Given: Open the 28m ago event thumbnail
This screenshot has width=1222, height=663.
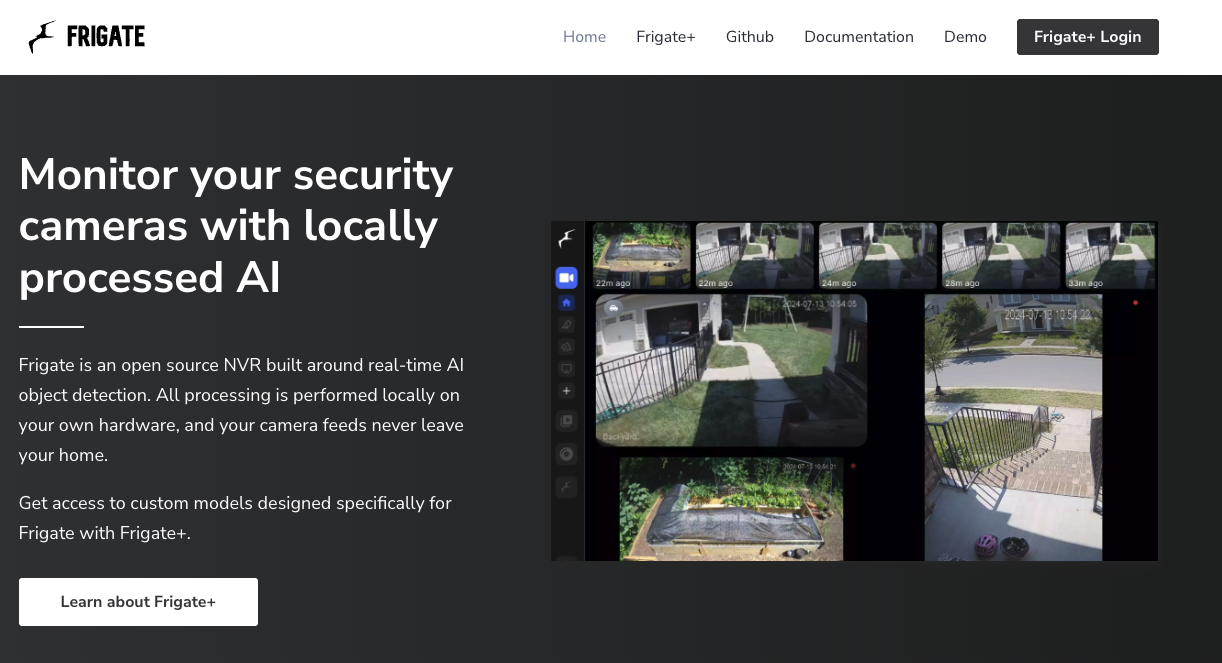Looking at the screenshot, I should (x=1001, y=256).
